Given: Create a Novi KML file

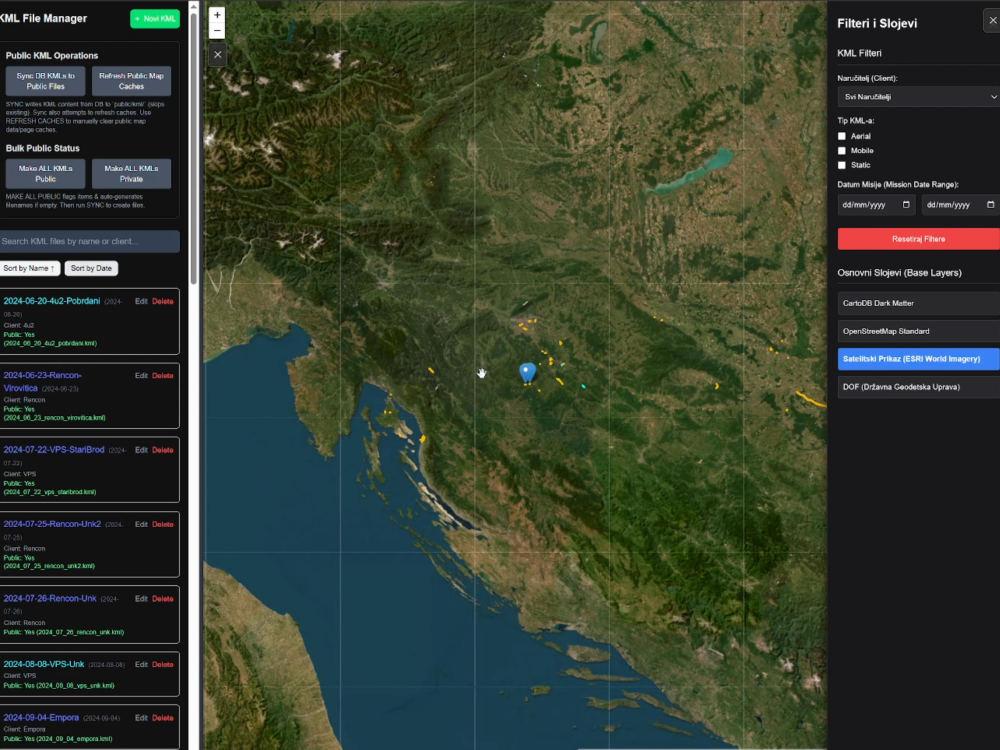Looking at the screenshot, I should point(155,18).
